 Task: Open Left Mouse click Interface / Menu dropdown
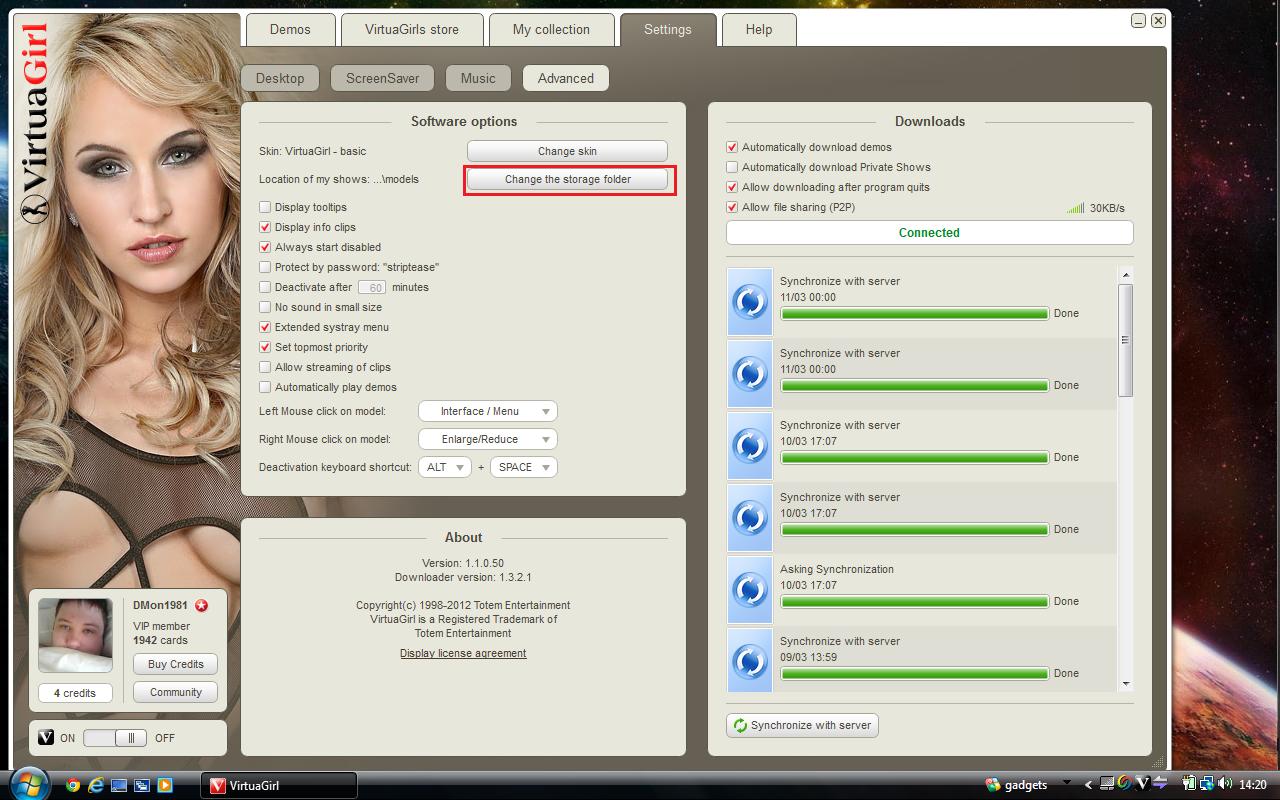click(x=488, y=411)
